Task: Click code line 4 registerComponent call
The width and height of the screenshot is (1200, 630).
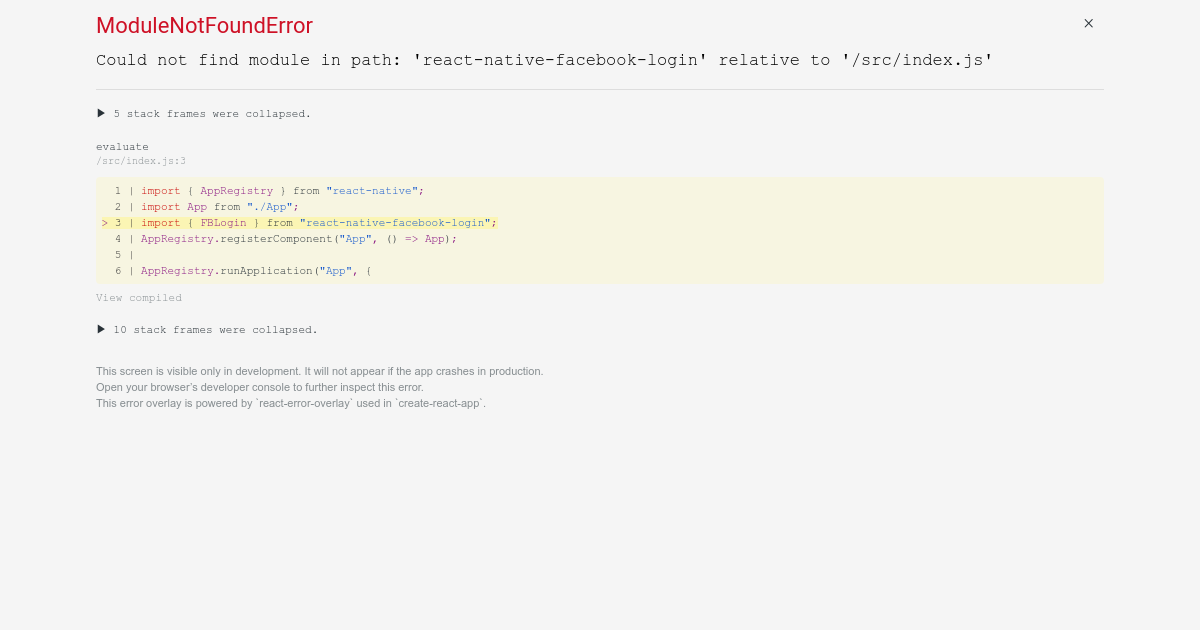Action: (x=285, y=239)
